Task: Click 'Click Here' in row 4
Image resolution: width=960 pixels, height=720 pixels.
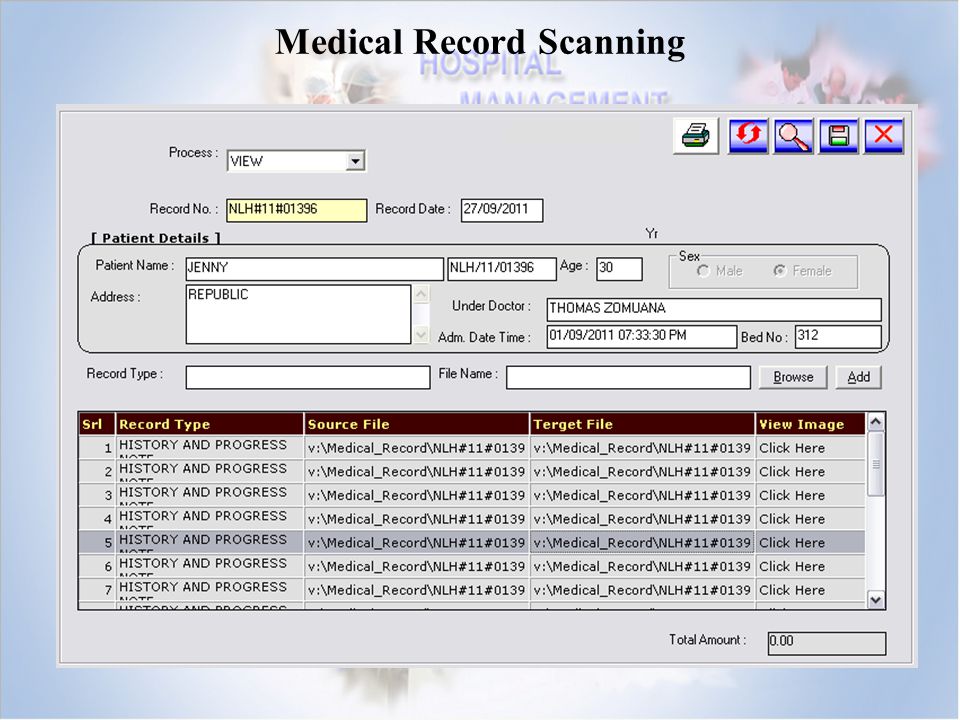Action: point(792,519)
